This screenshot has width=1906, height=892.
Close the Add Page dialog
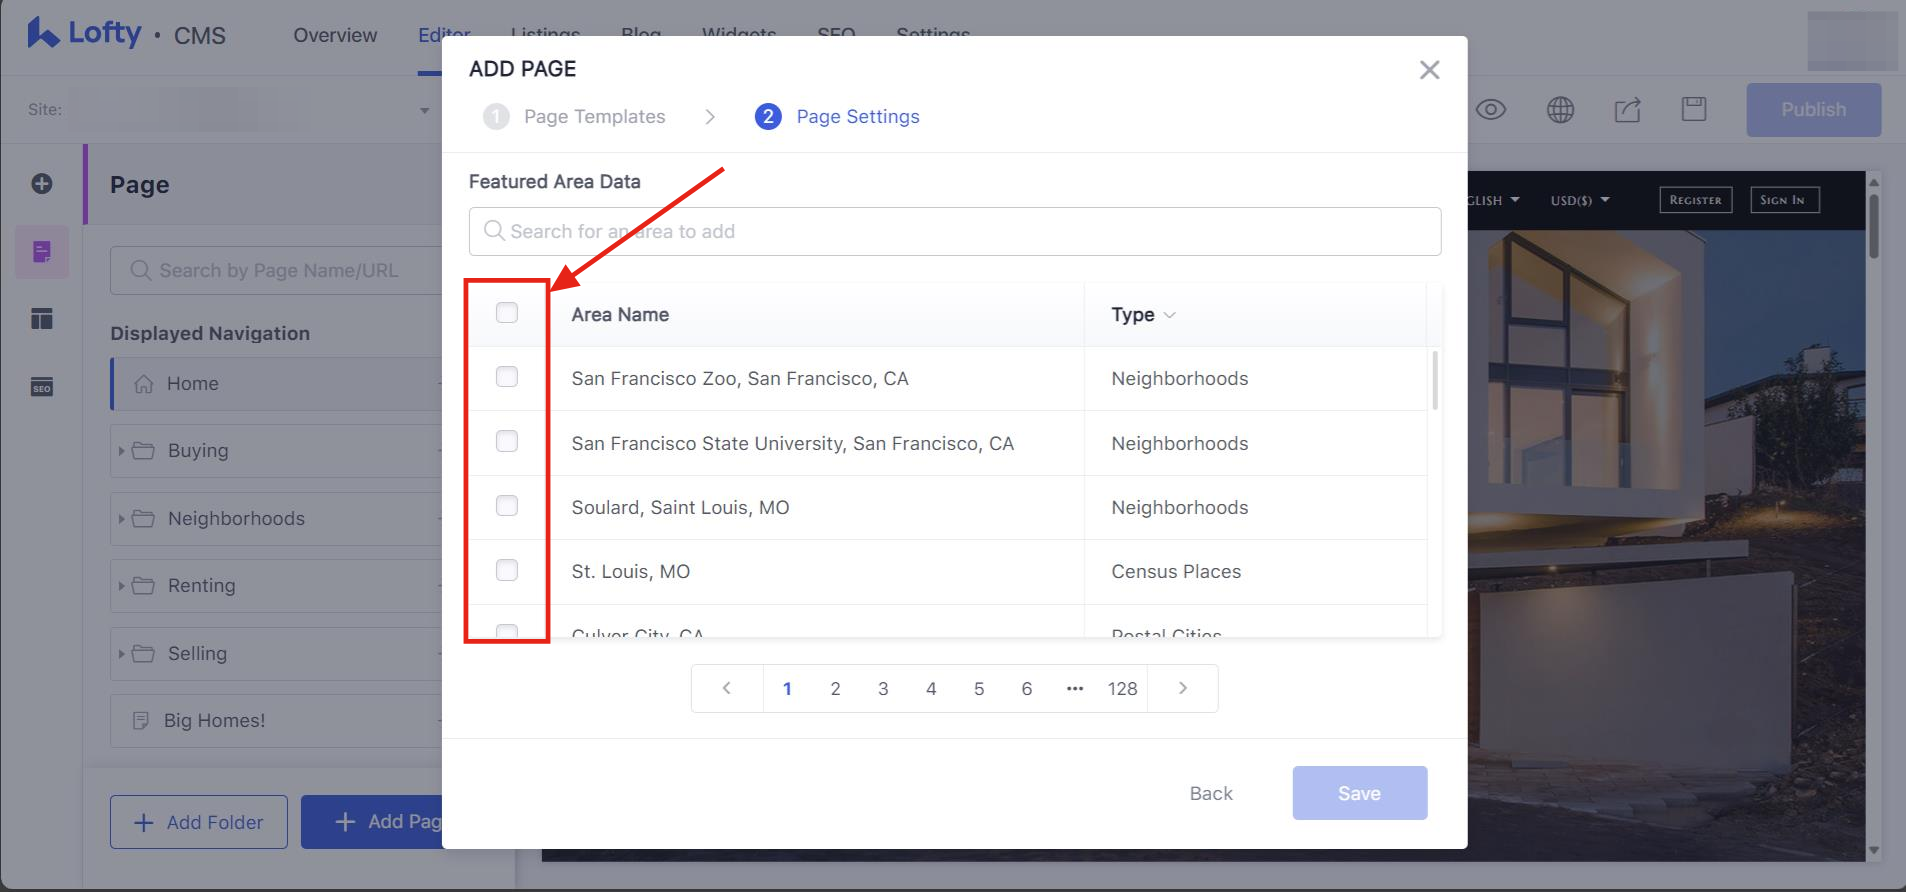(x=1429, y=70)
